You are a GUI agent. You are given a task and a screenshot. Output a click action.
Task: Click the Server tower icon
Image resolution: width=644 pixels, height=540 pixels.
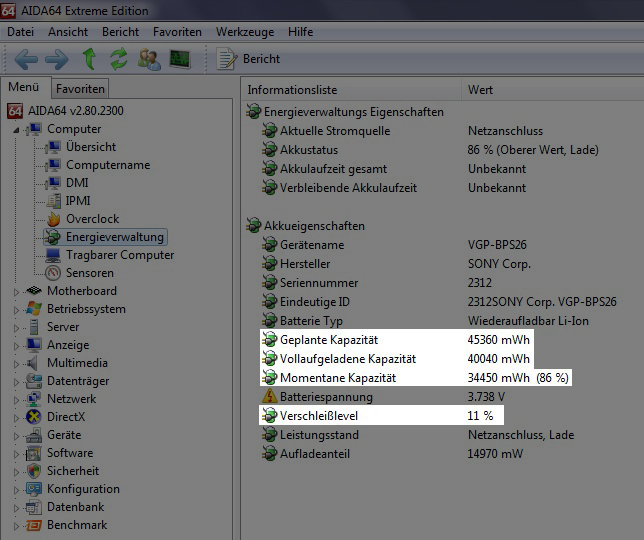[x=34, y=327]
